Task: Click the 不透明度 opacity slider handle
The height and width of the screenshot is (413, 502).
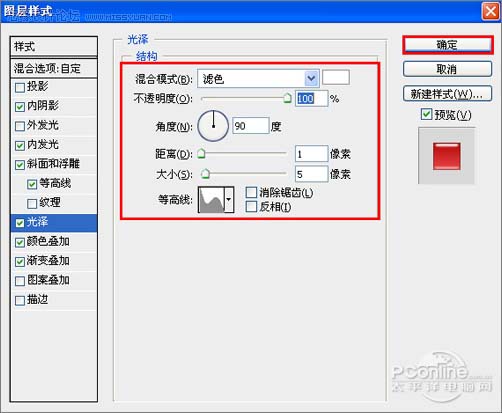Action: [x=287, y=98]
